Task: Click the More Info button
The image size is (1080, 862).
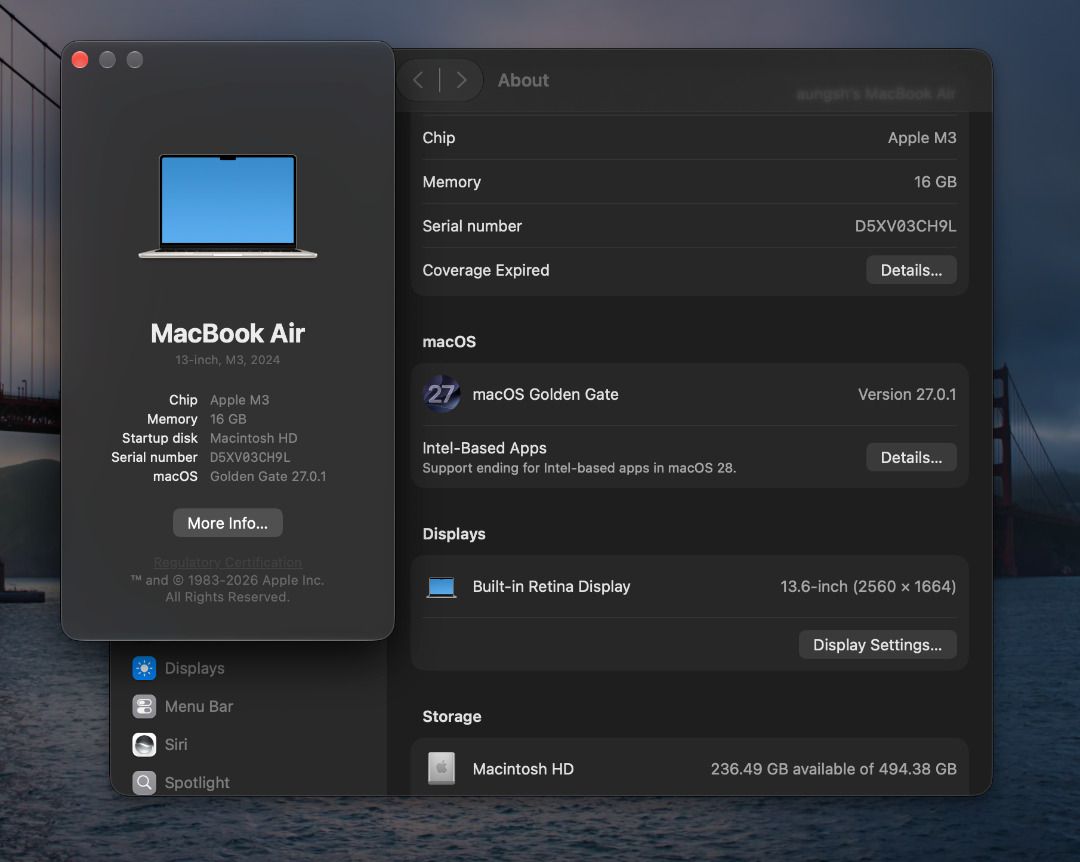Action: [x=228, y=523]
